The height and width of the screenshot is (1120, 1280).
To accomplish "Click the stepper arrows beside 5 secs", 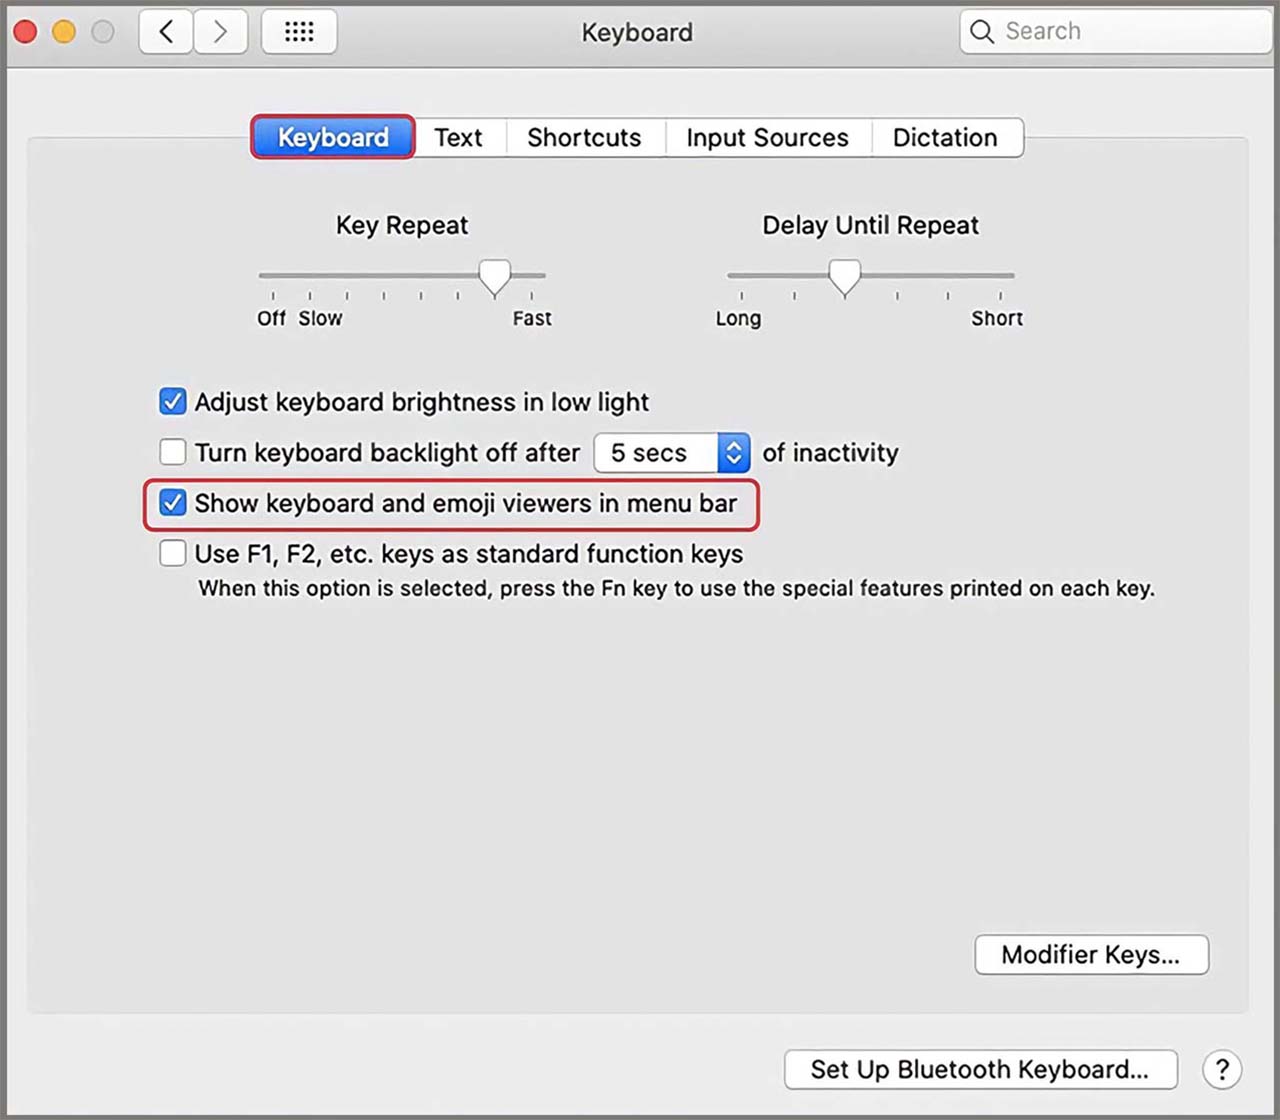I will [x=734, y=452].
